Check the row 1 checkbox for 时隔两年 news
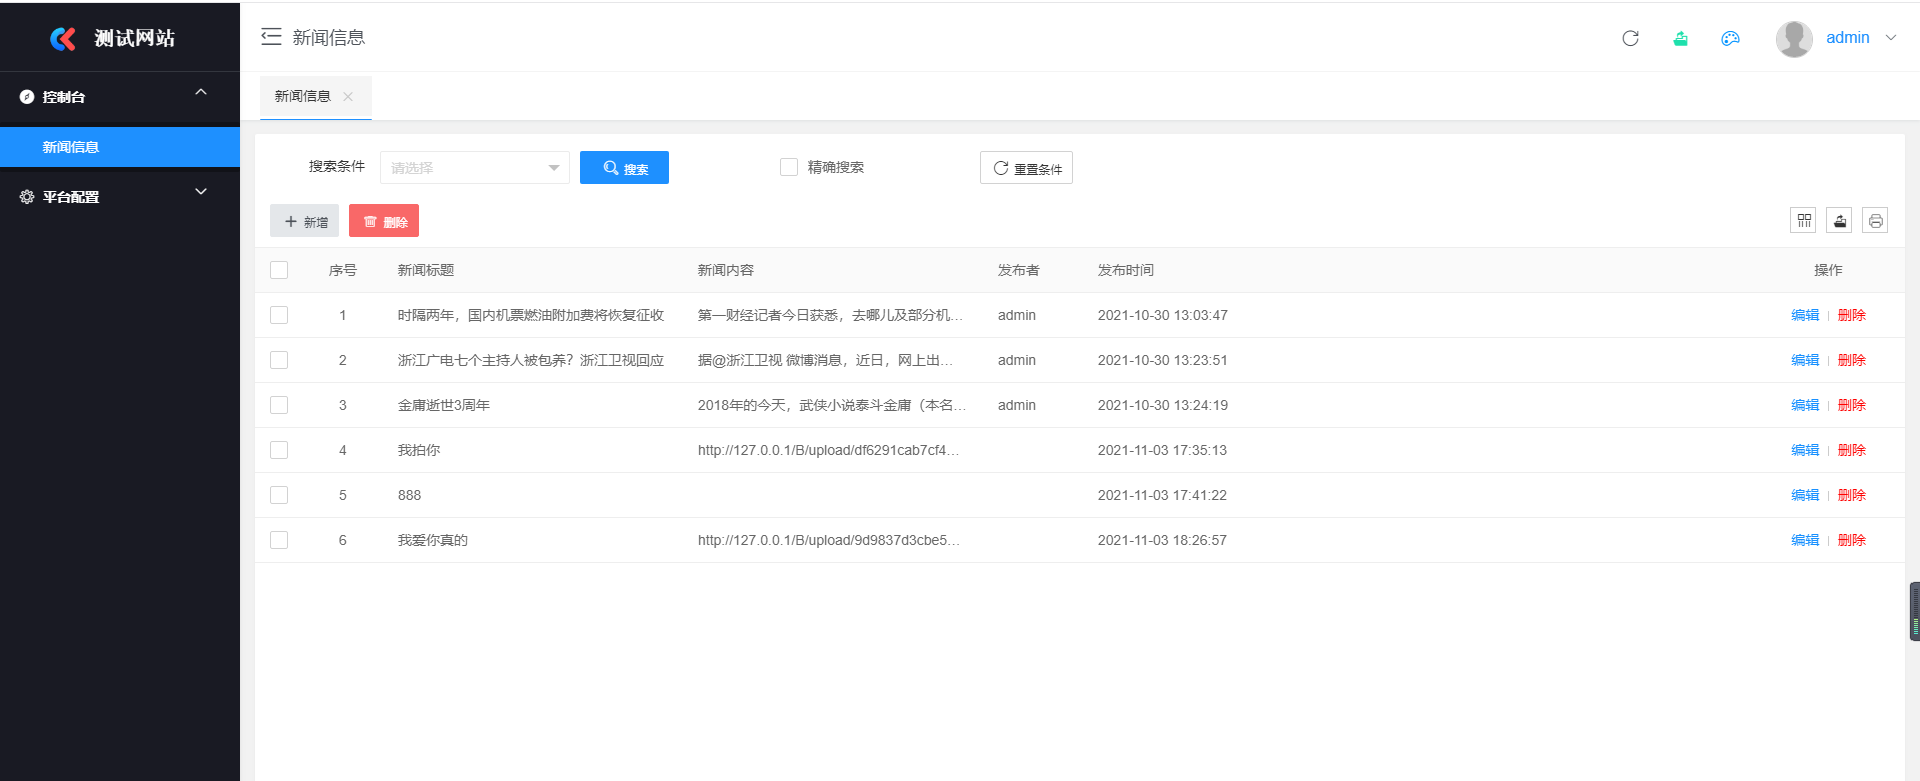Image resolution: width=1920 pixels, height=781 pixels. [279, 315]
